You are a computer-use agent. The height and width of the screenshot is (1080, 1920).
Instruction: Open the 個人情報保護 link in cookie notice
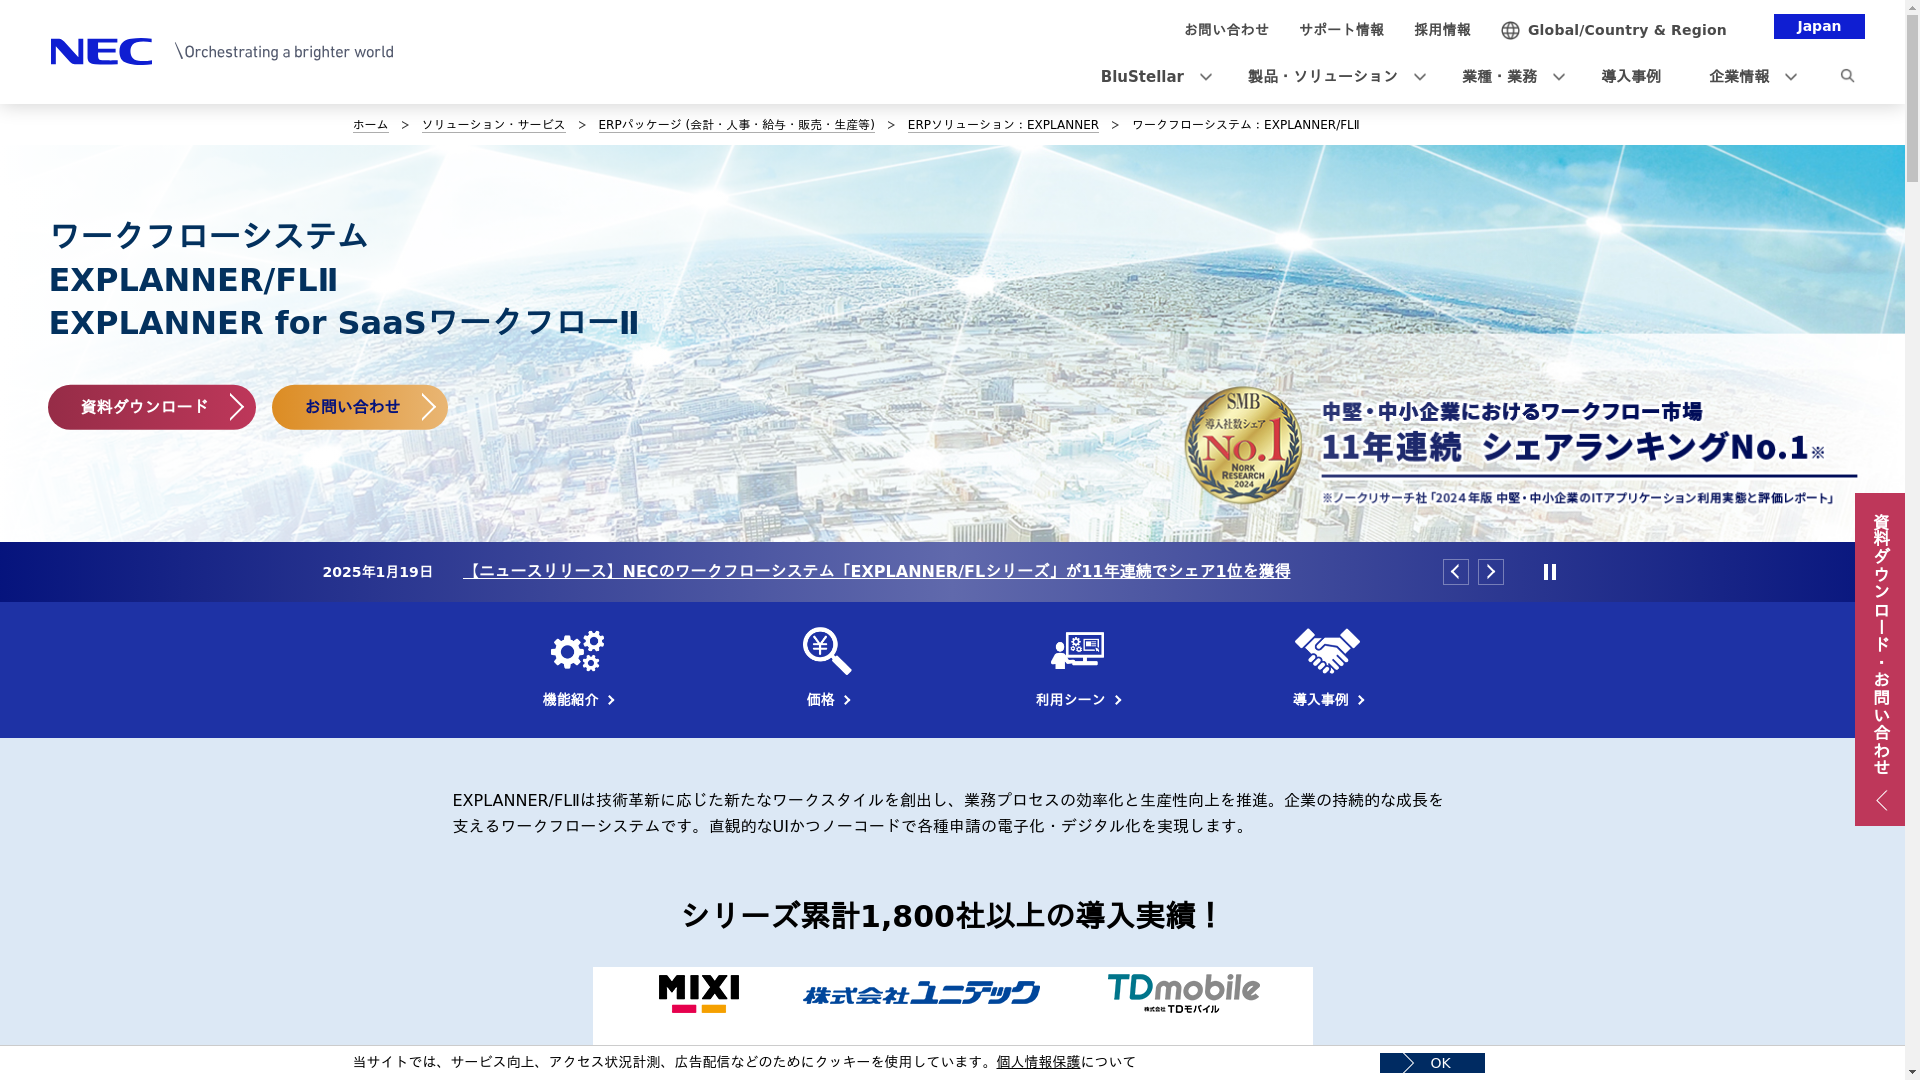[1038, 1062]
